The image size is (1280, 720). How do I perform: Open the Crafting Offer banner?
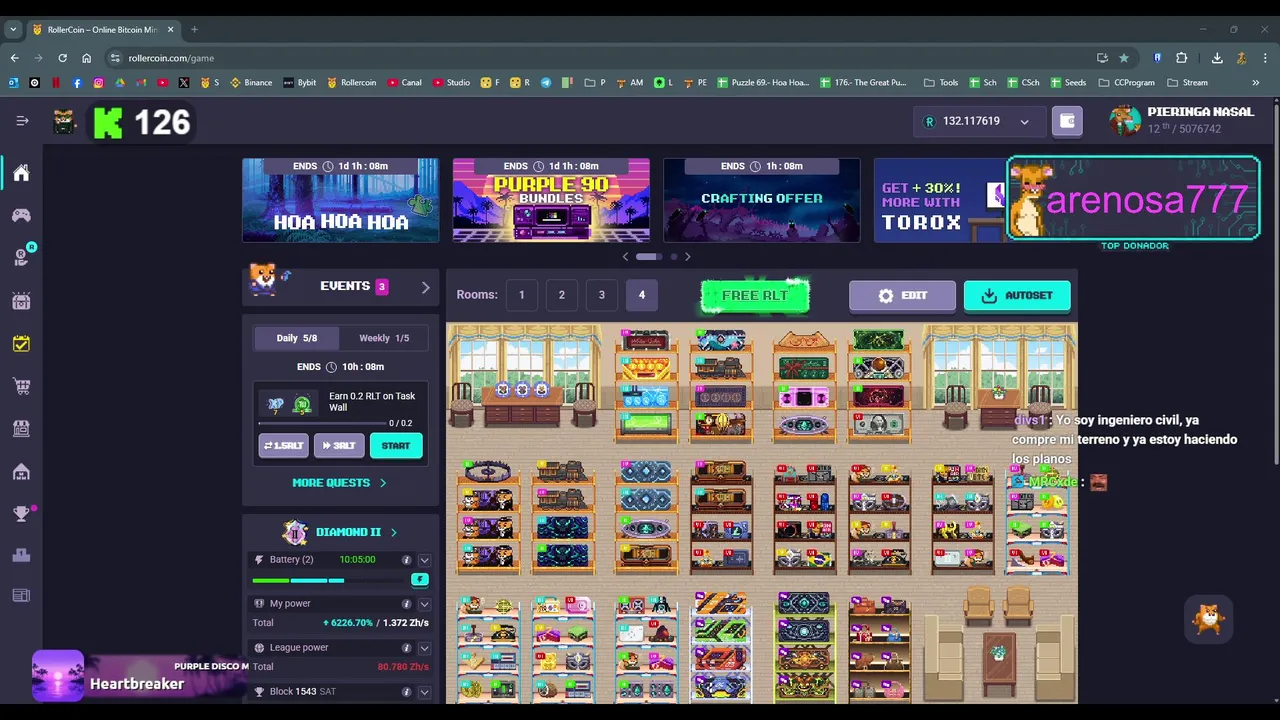click(762, 200)
